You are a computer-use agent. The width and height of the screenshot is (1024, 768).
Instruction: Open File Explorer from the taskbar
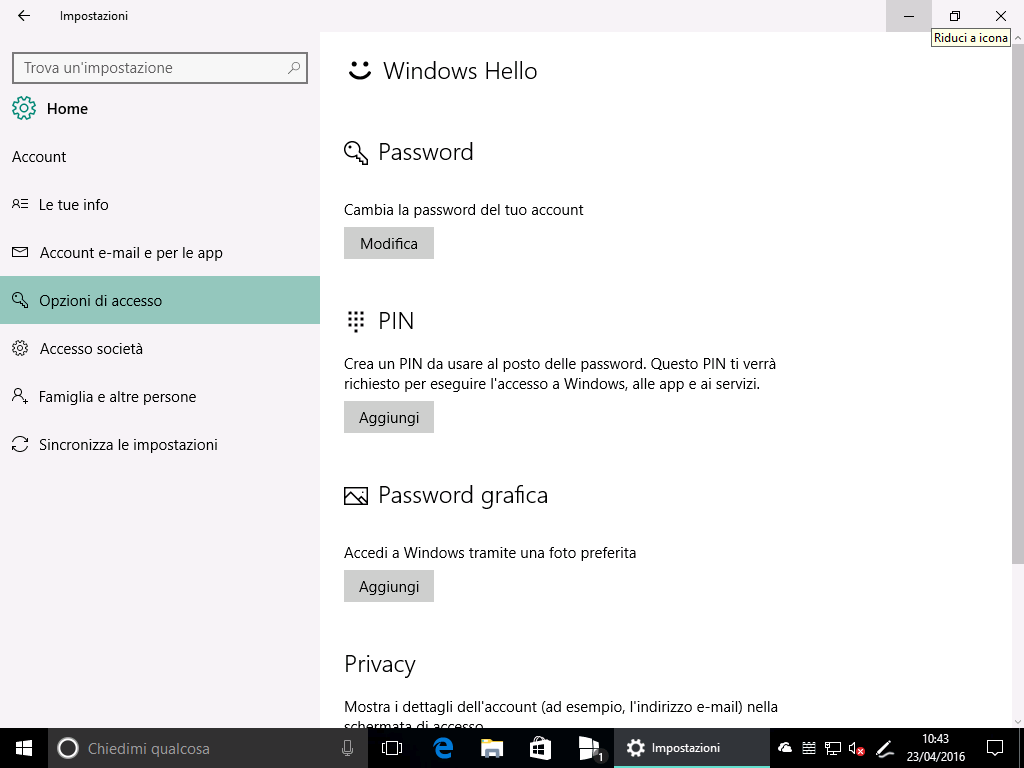[492, 748]
